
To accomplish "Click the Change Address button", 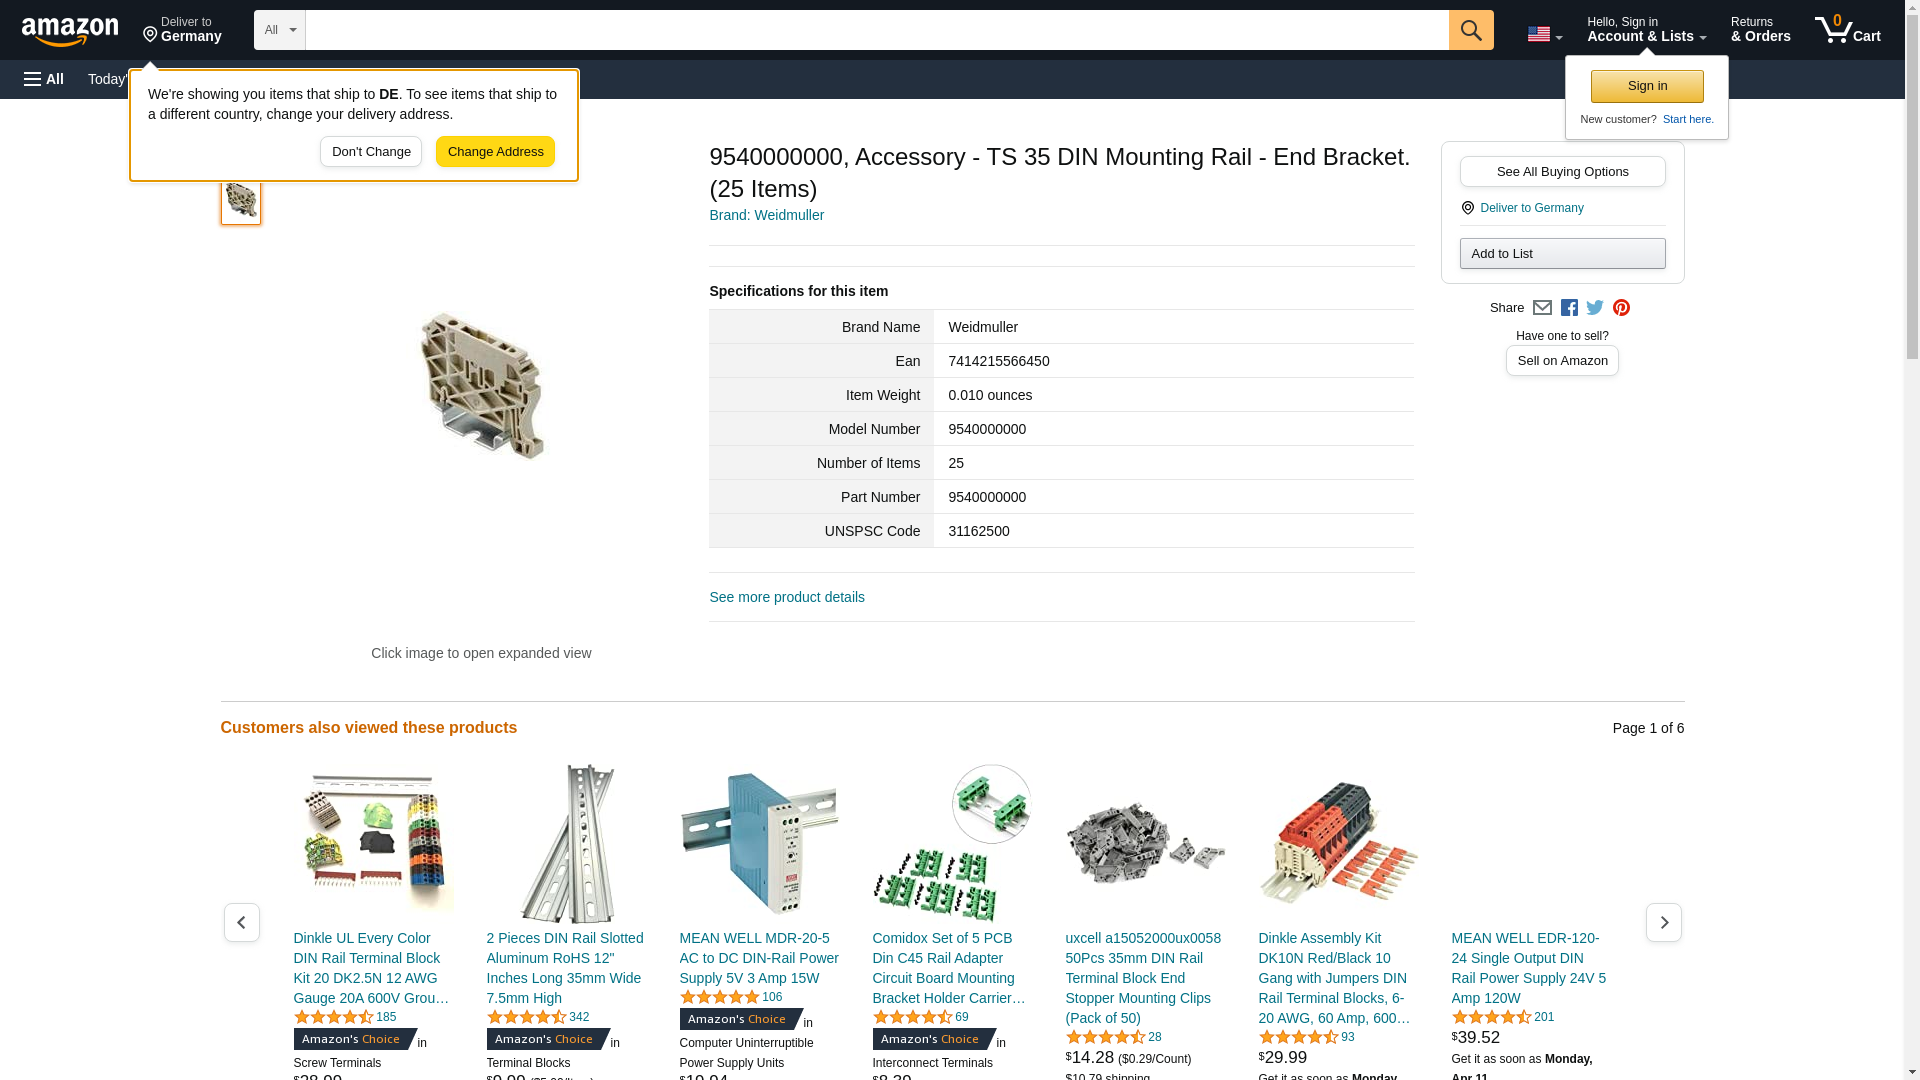I will click(495, 152).
